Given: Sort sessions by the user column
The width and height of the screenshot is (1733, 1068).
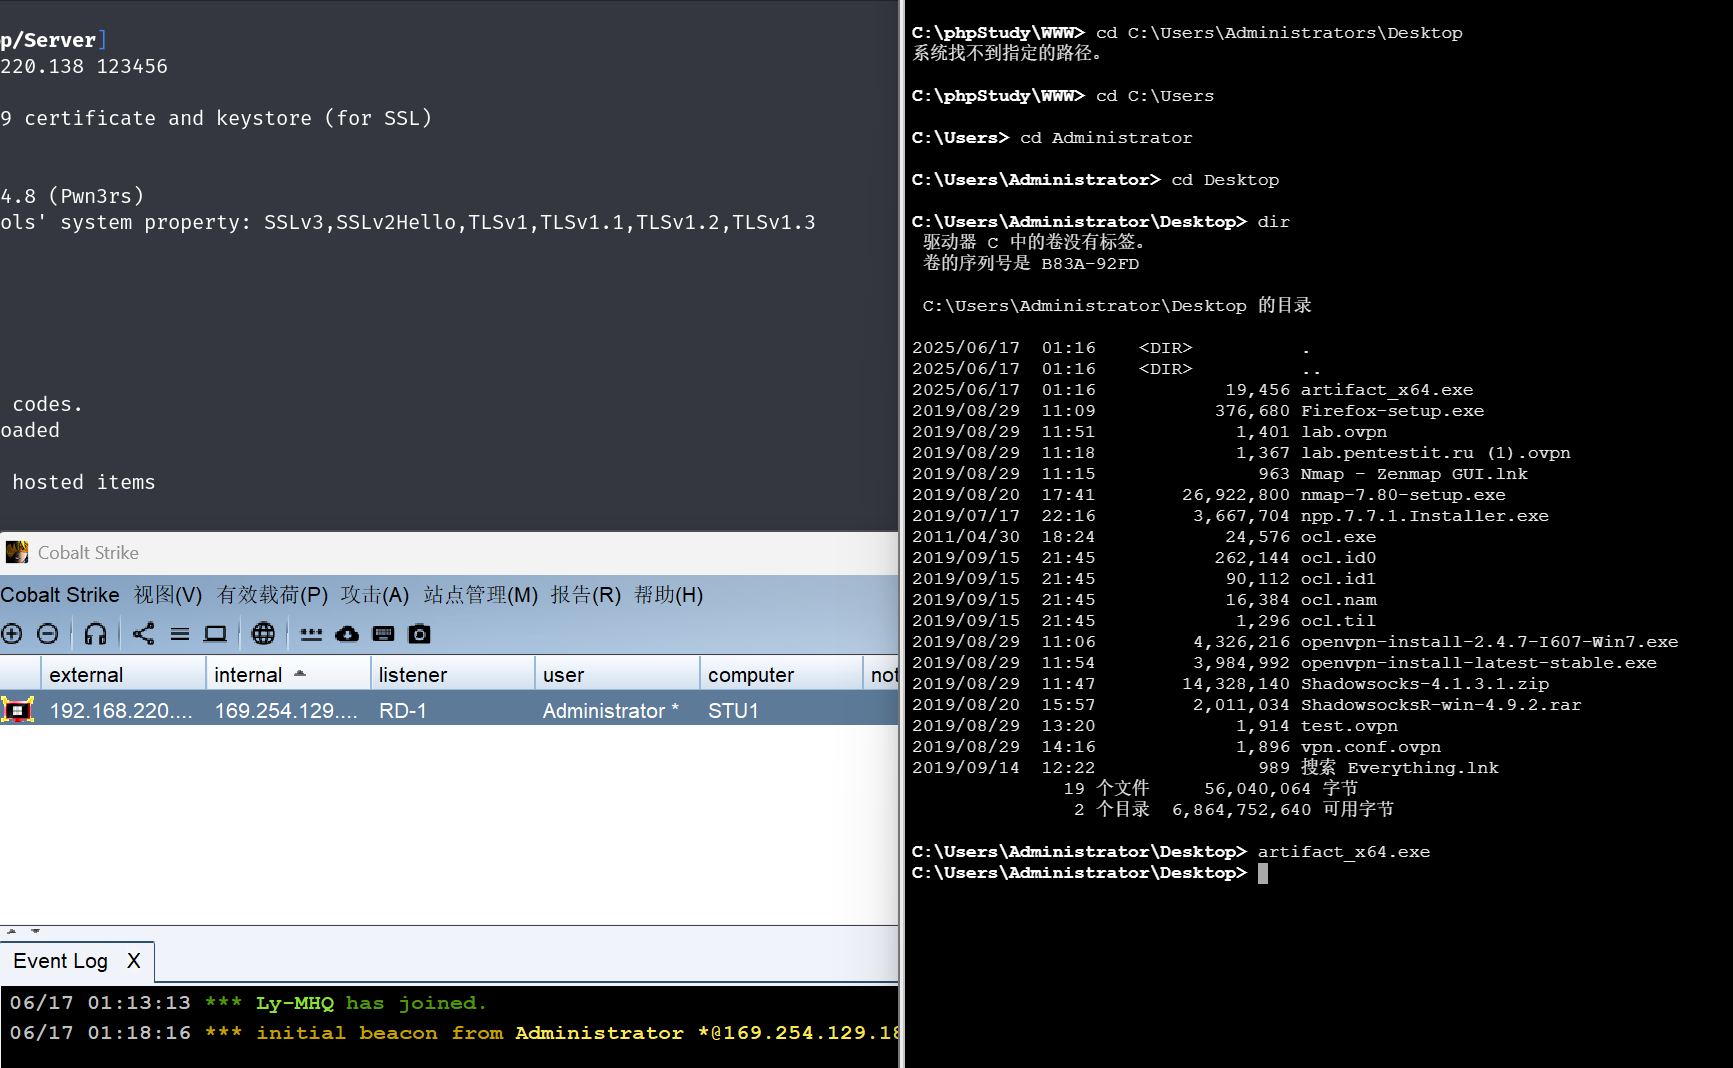Looking at the screenshot, I should 617,674.
